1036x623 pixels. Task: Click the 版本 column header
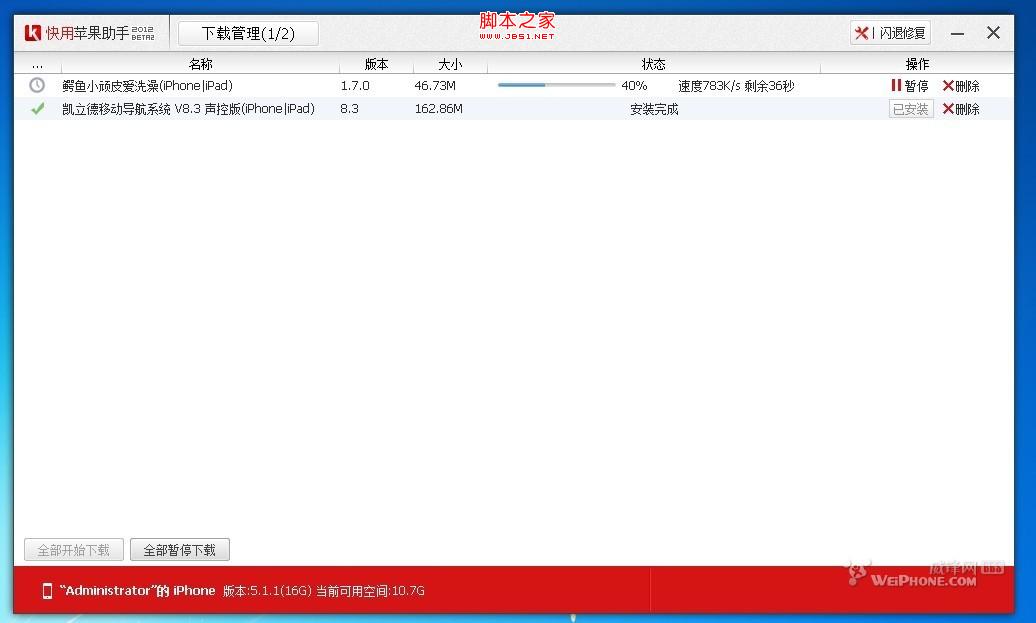(x=376, y=64)
